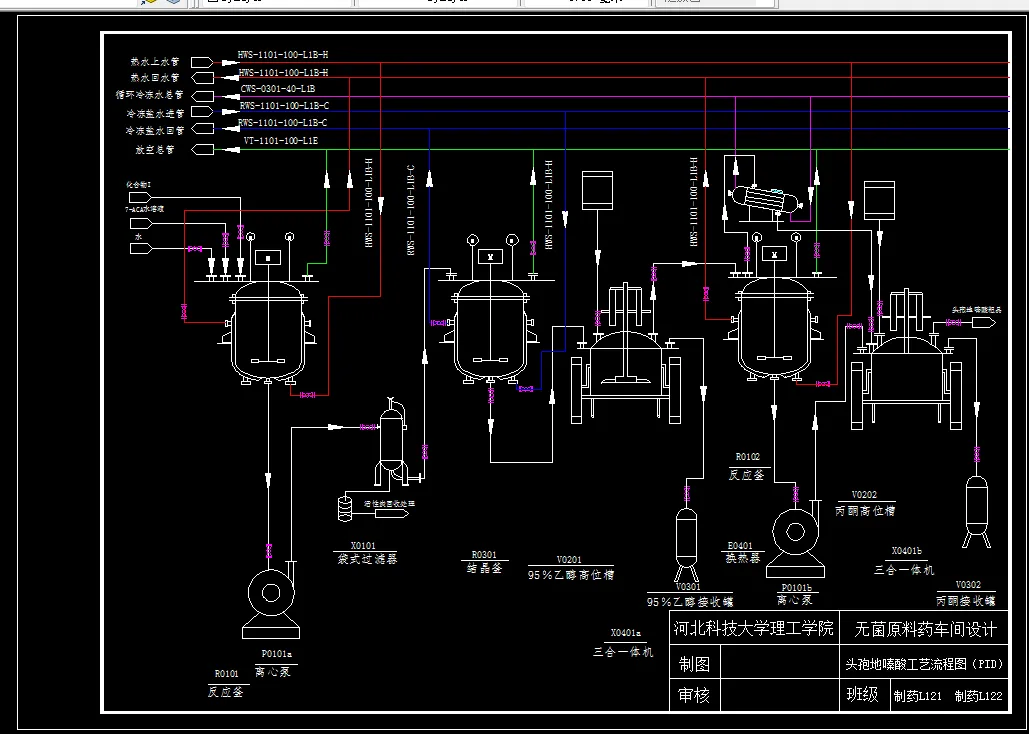This screenshot has height=734, width=1029.
Task: Pick the V0301 ethanol receiving tank symbol
Action: pyautogui.click(x=686, y=545)
